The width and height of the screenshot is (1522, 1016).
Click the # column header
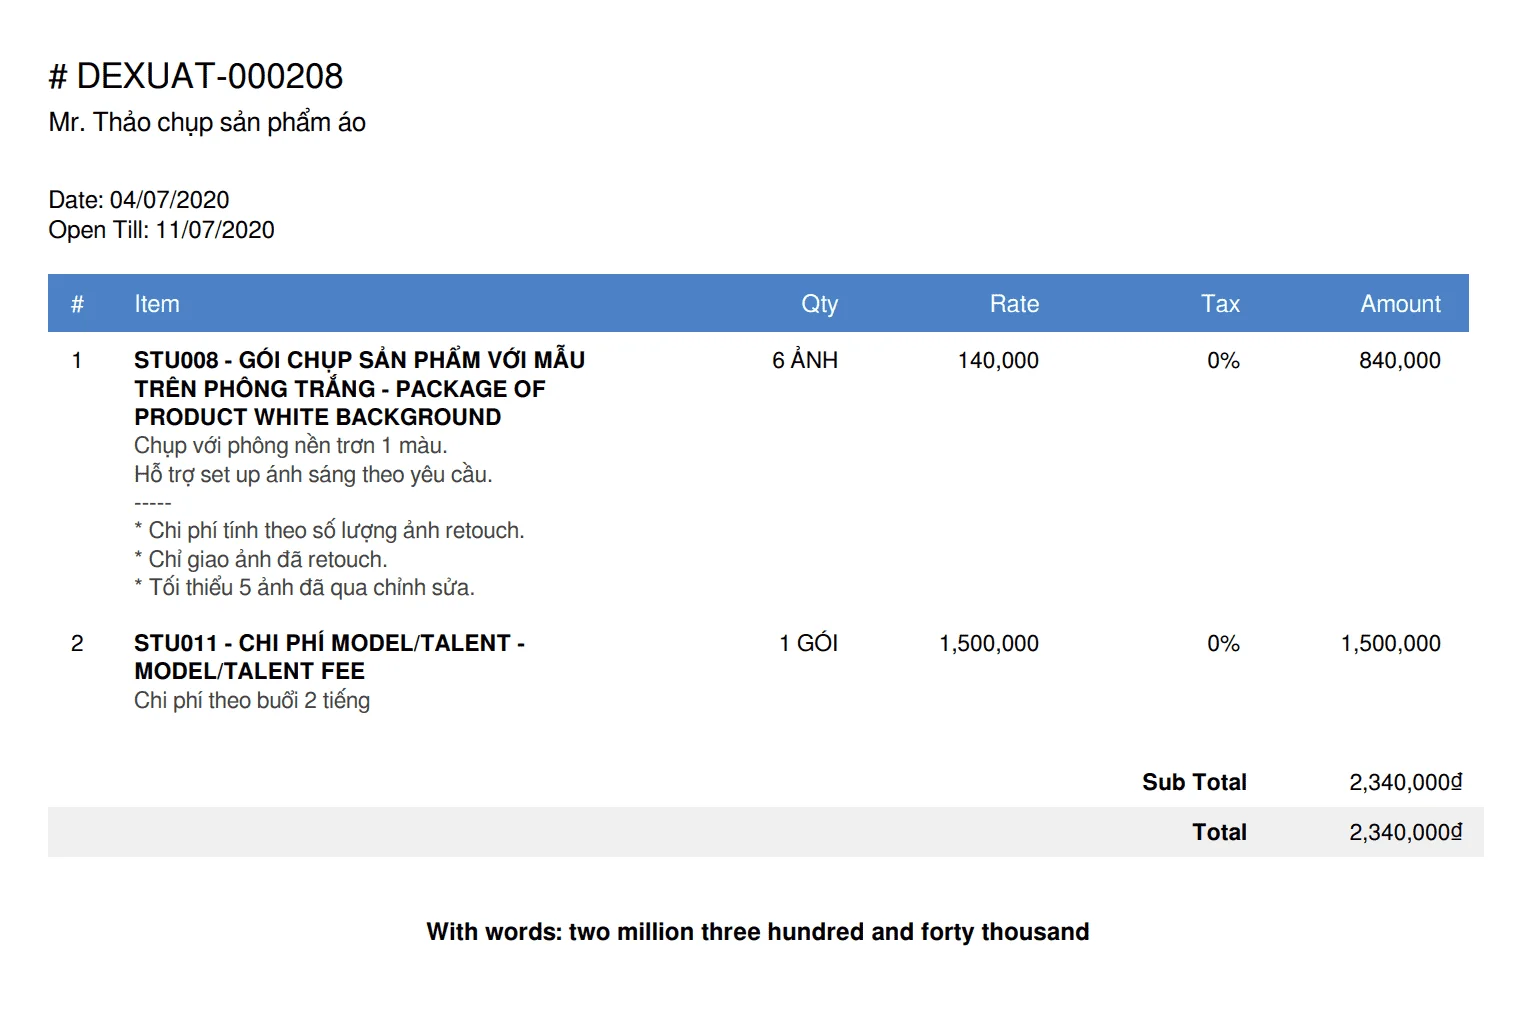(x=77, y=304)
